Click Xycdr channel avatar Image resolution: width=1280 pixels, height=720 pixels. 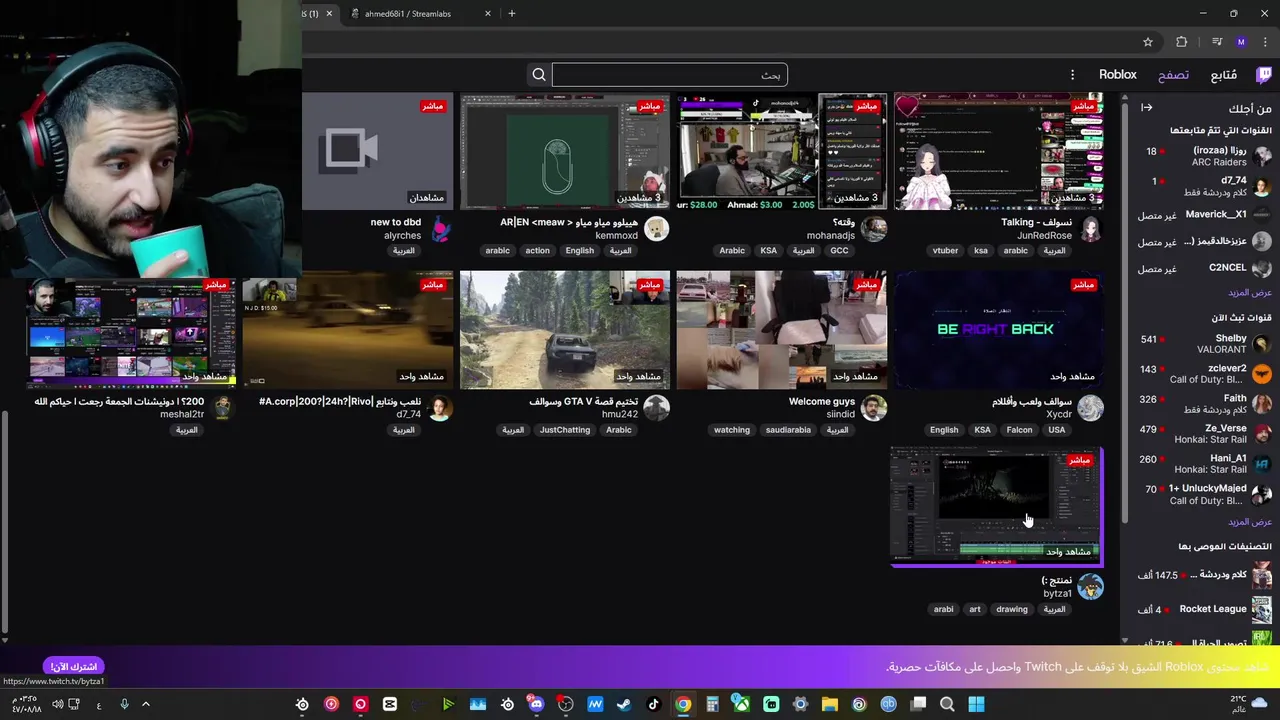point(1090,408)
